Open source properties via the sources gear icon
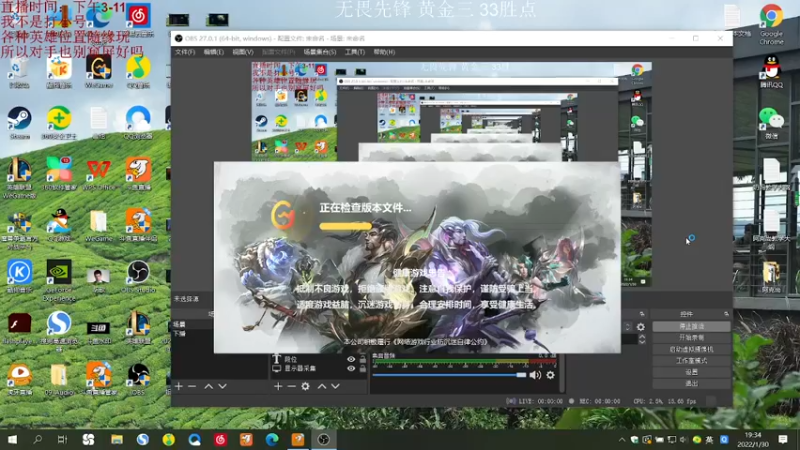The width and height of the screenshot is (800, 450). click(x=305, y=386)
